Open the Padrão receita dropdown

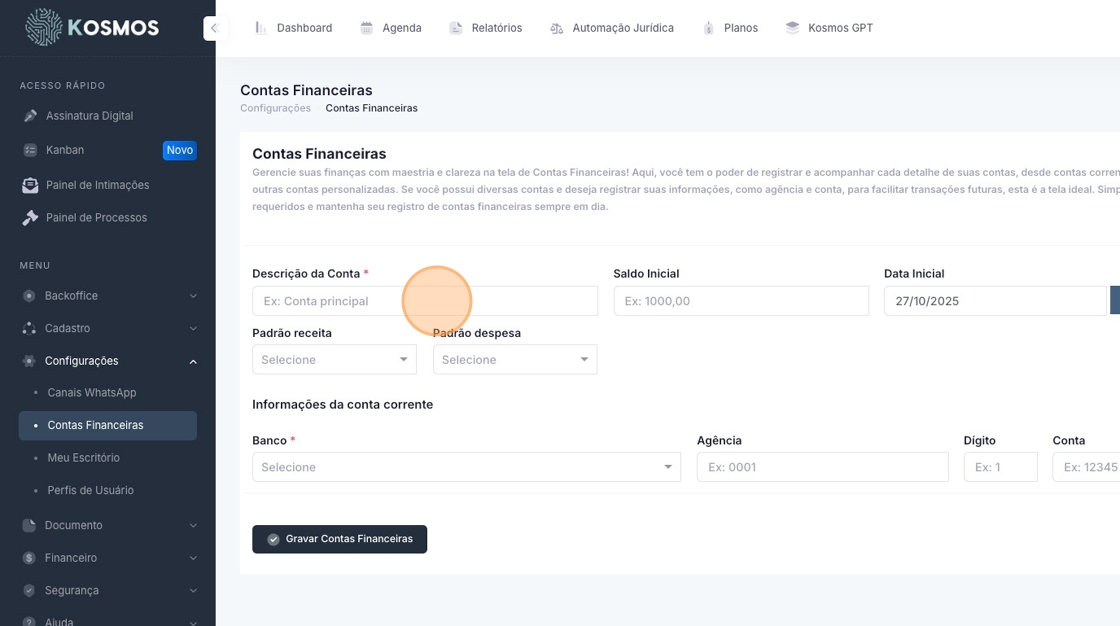334,360
